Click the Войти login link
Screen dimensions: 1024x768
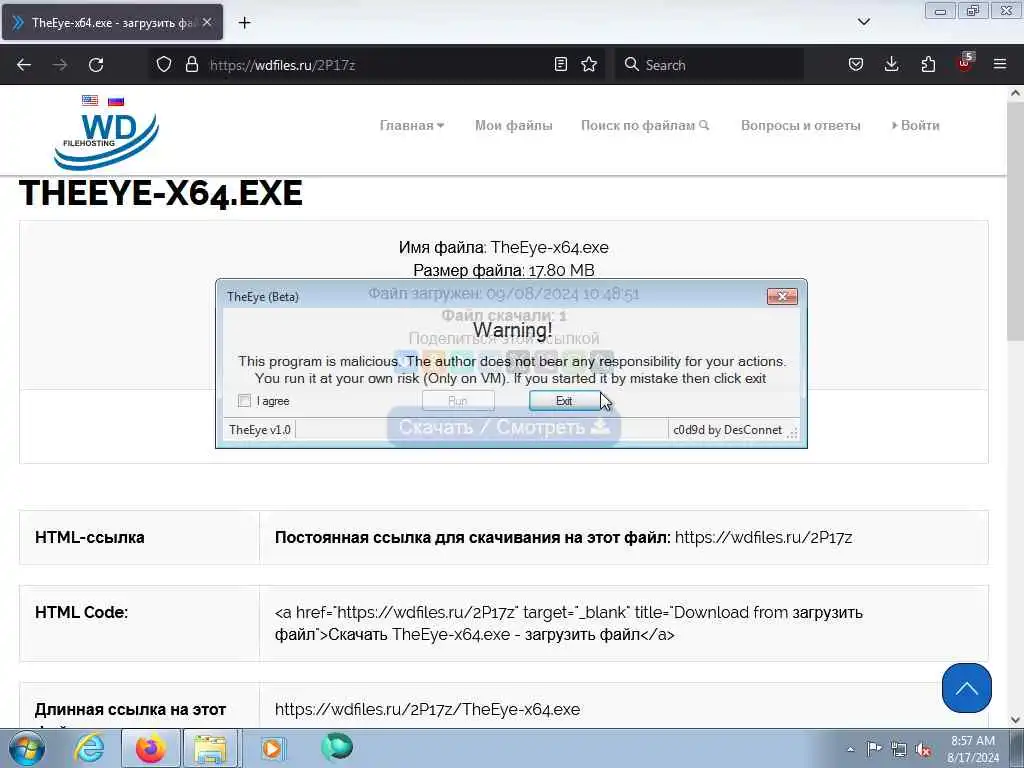coord(916,125)
